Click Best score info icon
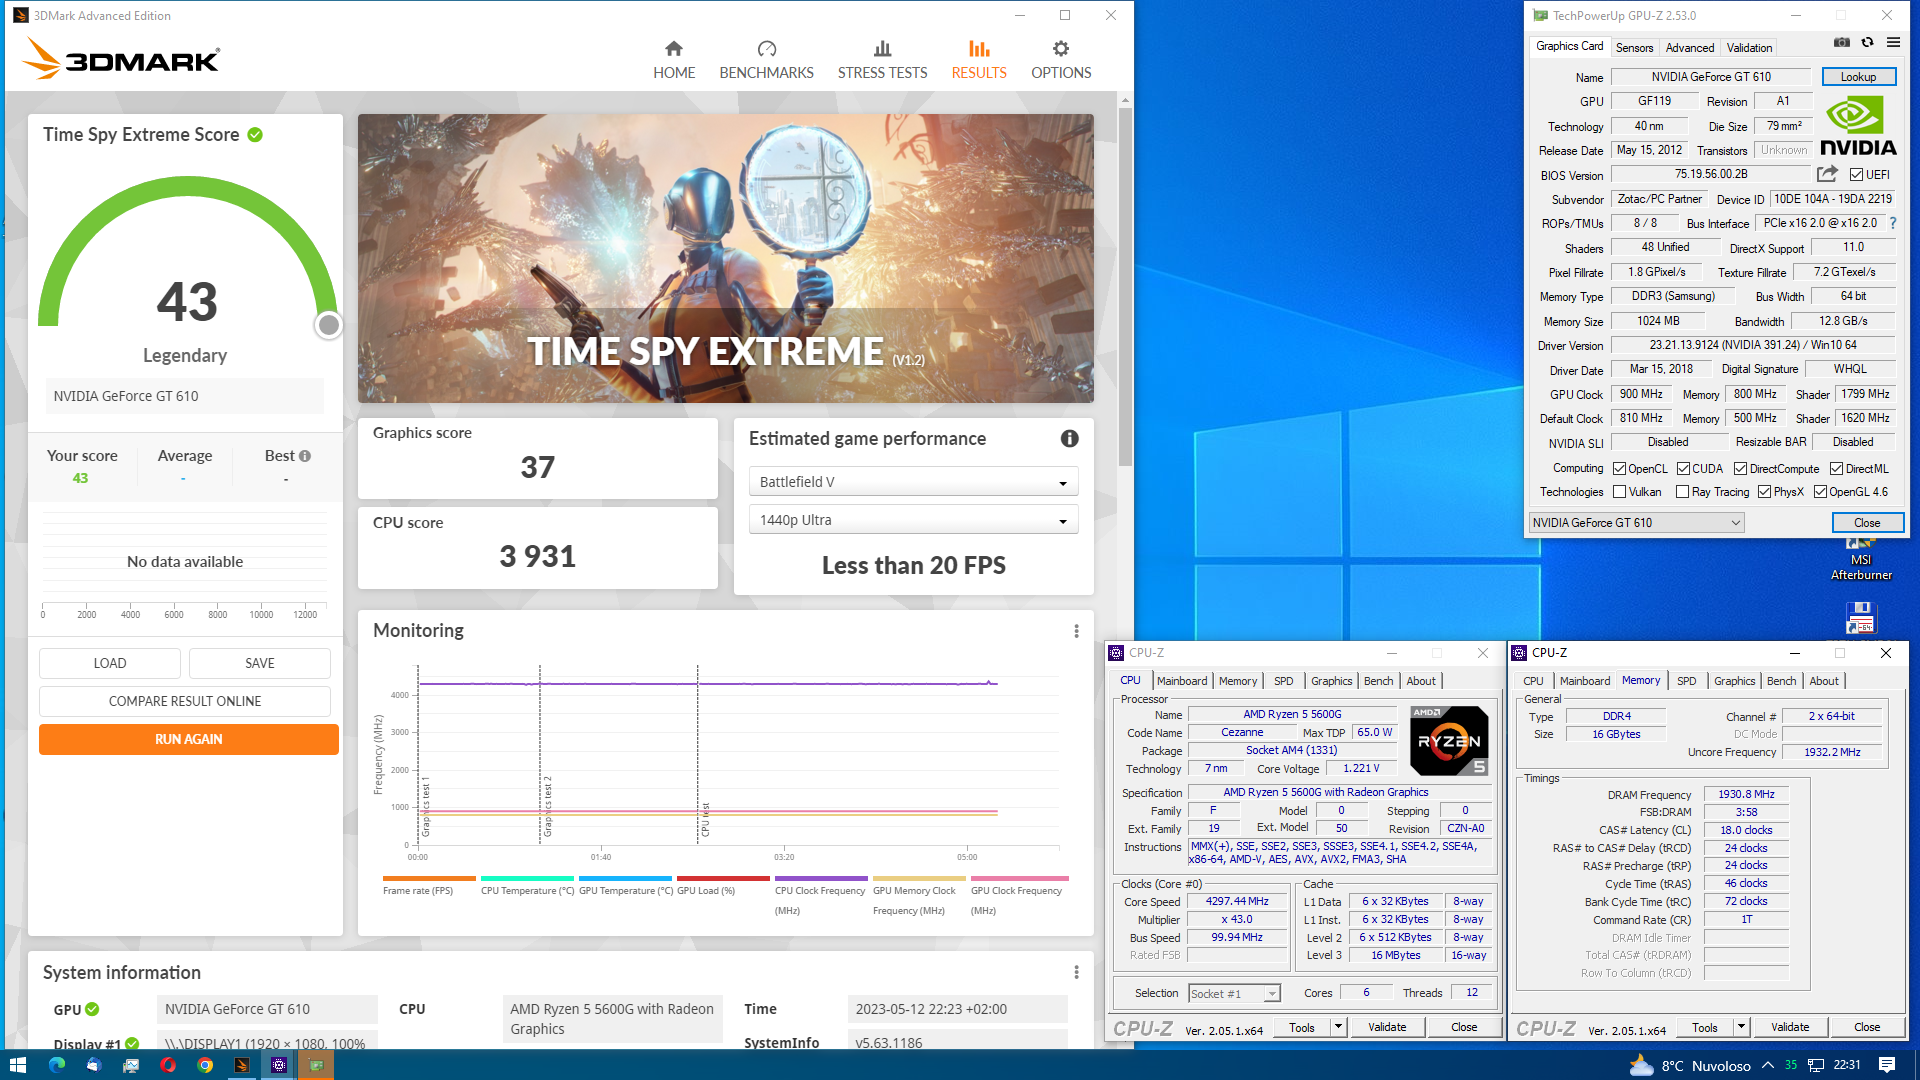This screenshot has width=1920, height=1080. click(305, 456)
